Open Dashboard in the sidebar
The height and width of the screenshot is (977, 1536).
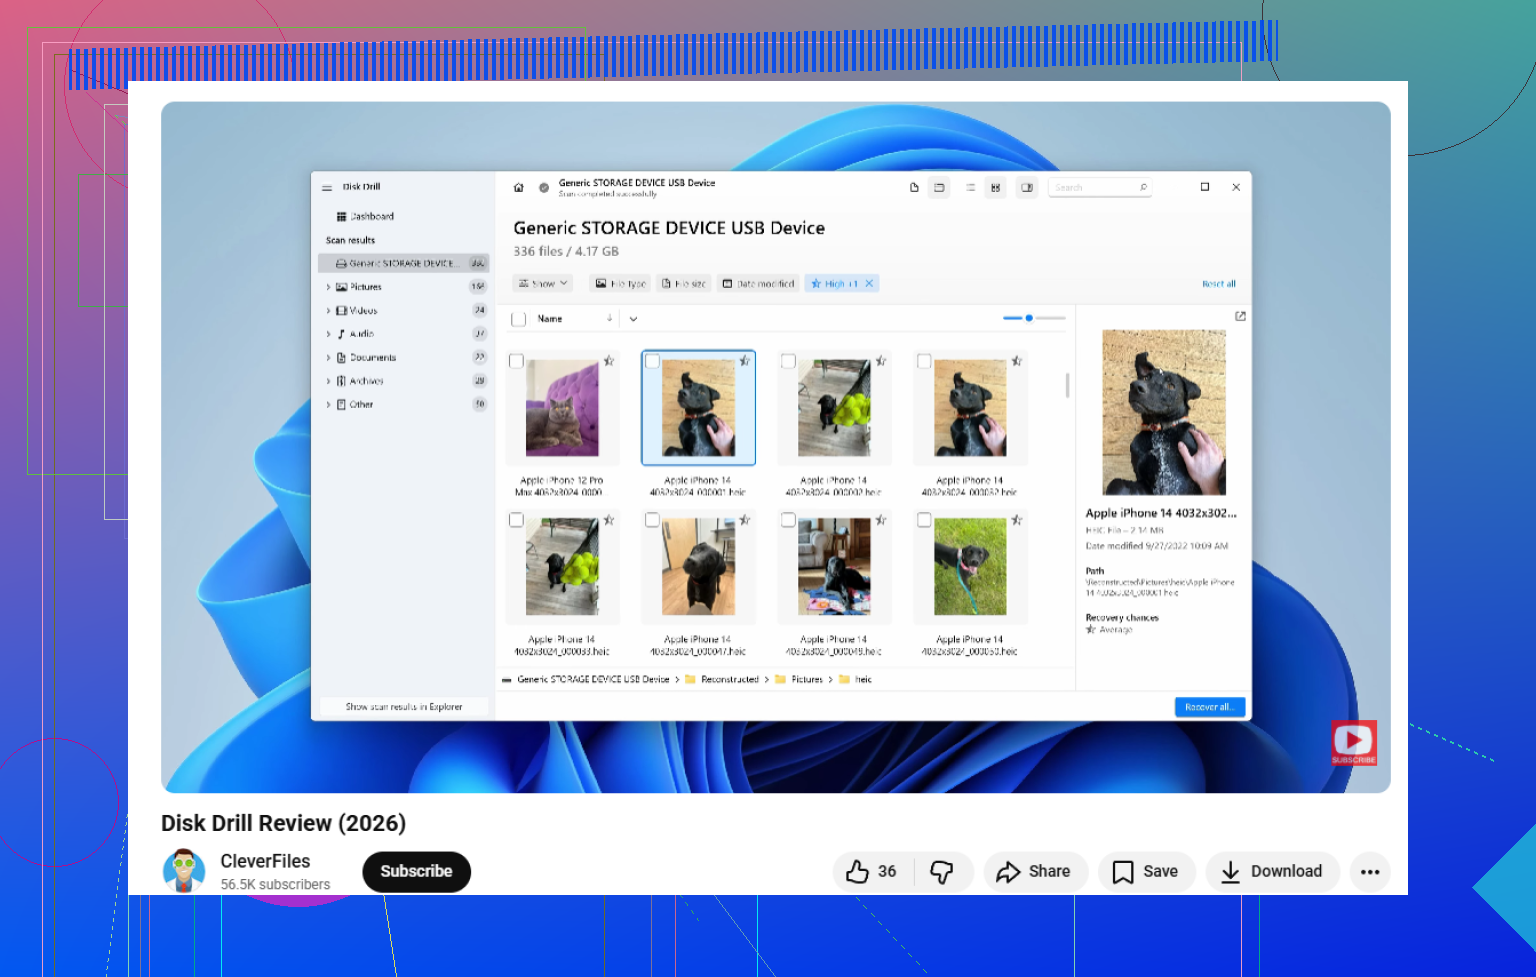pyautogui.click(x=365, y=216)
